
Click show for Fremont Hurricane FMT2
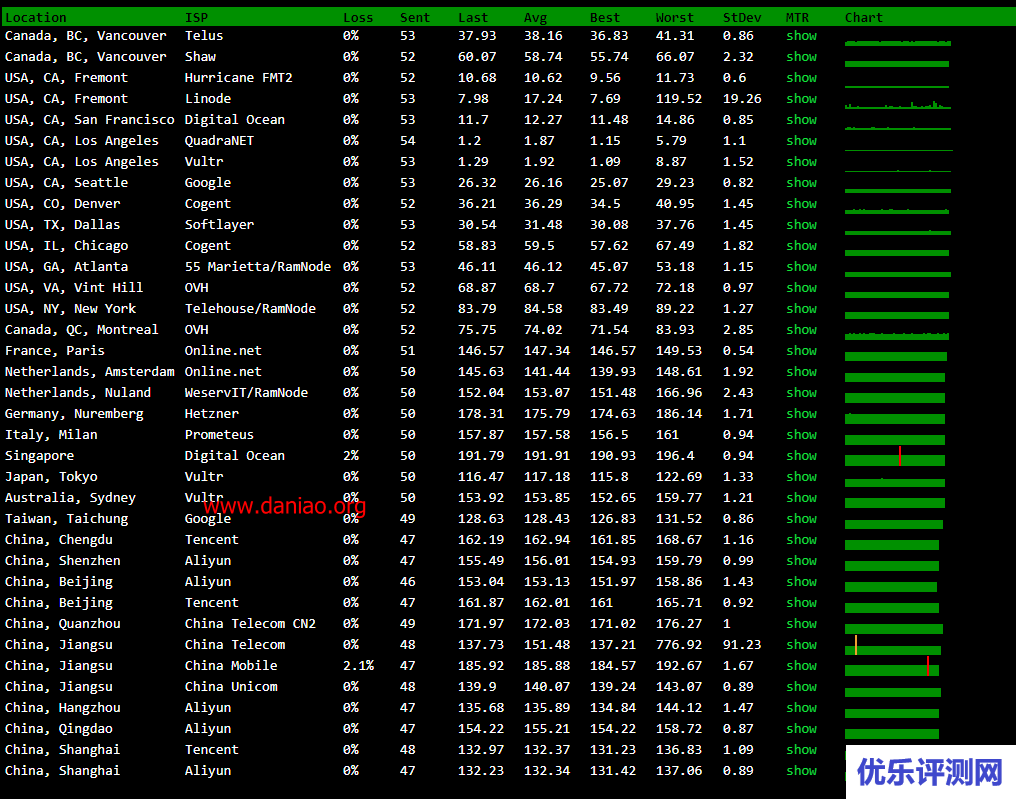point(802,78)
